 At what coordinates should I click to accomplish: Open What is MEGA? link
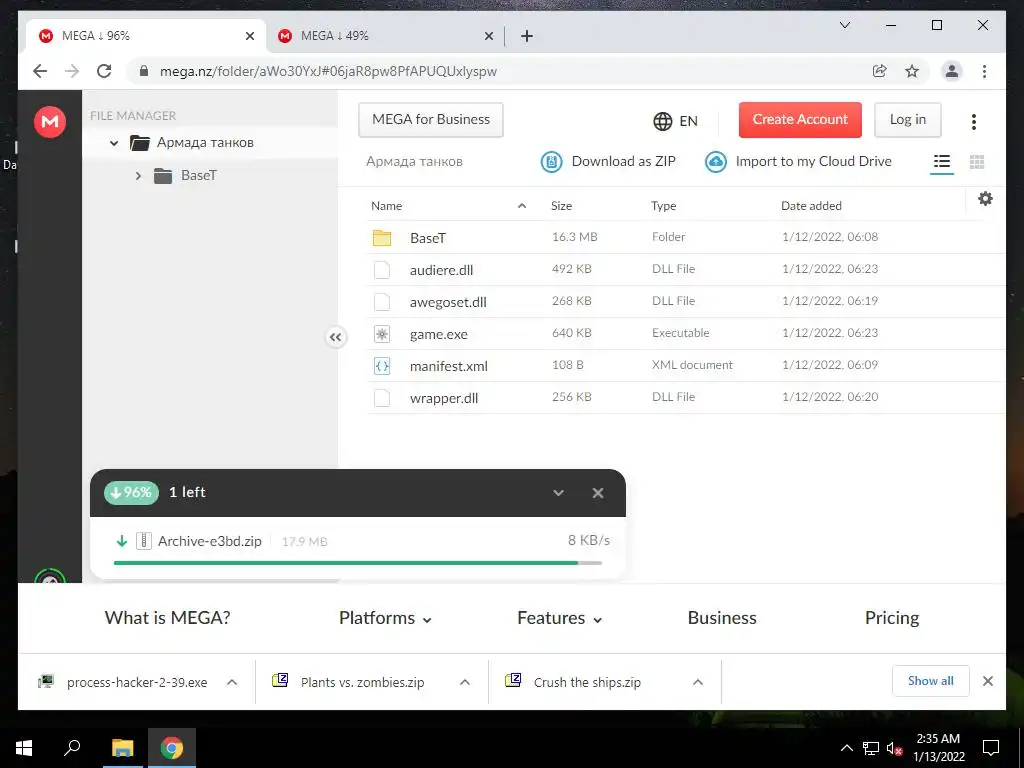click(x=167, y=618)
